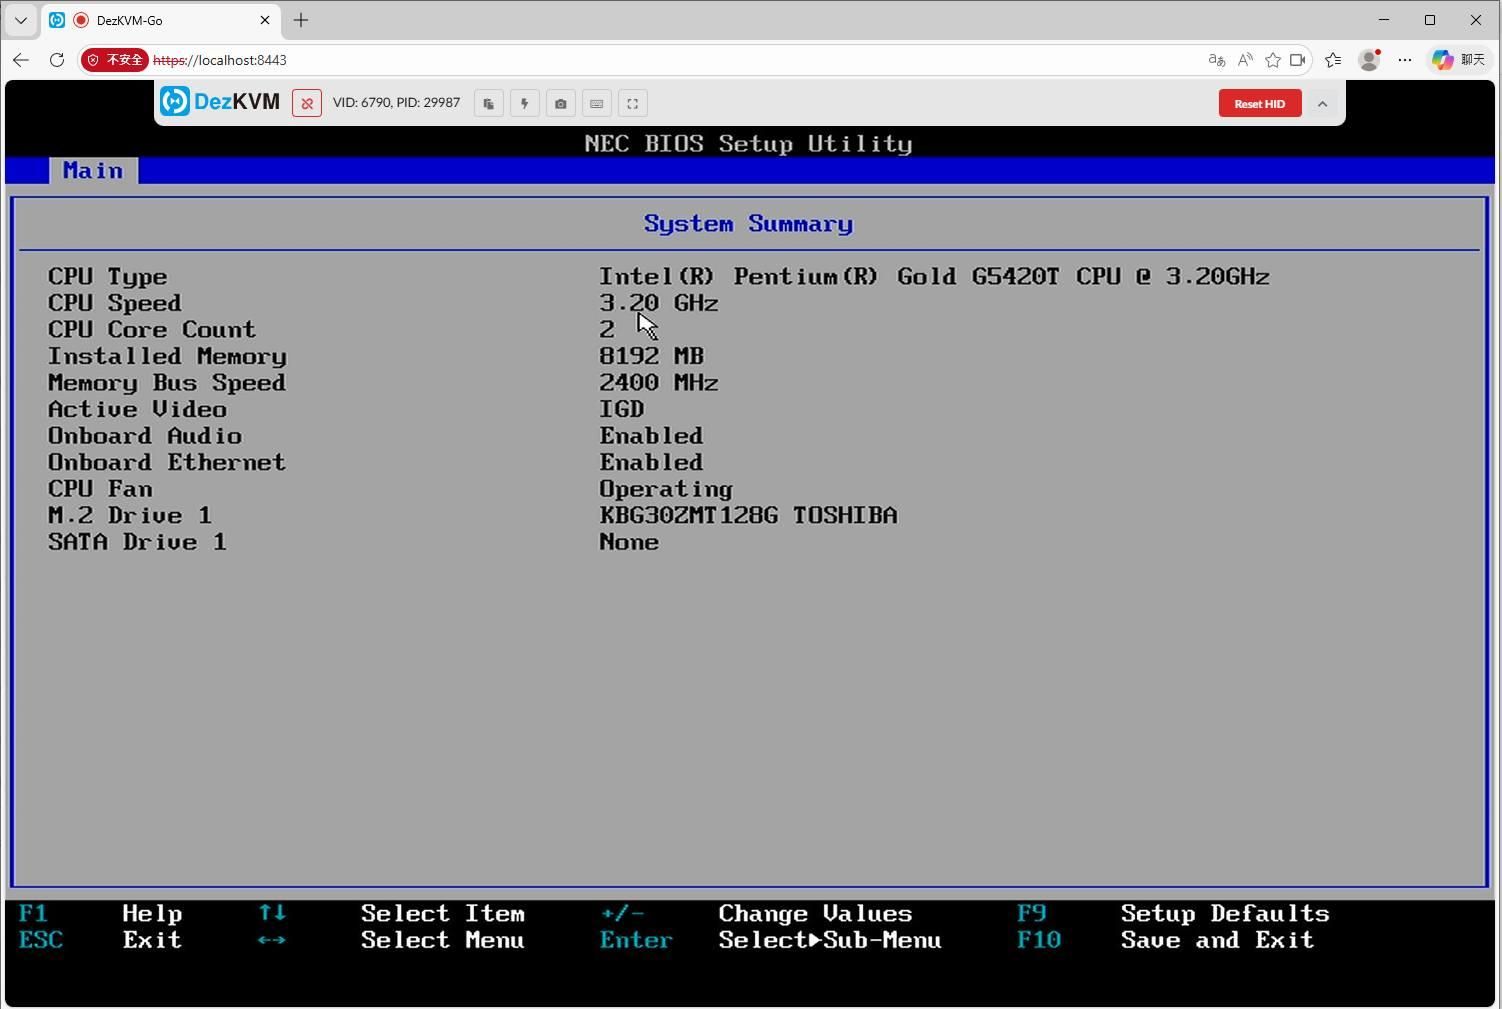1502x1009 pixels.
Task: Start read aloud from address bar
Action: pyautogui.click(x=1245, y=60)
